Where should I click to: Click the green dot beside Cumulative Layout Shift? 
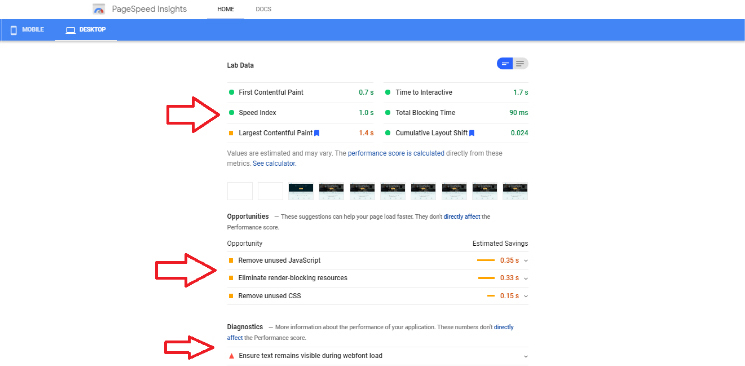pos(388,133)
